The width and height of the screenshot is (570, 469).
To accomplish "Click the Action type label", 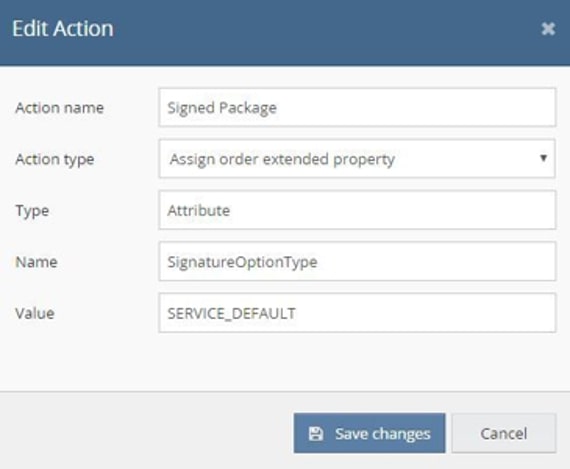I will (x=55, y=160).
